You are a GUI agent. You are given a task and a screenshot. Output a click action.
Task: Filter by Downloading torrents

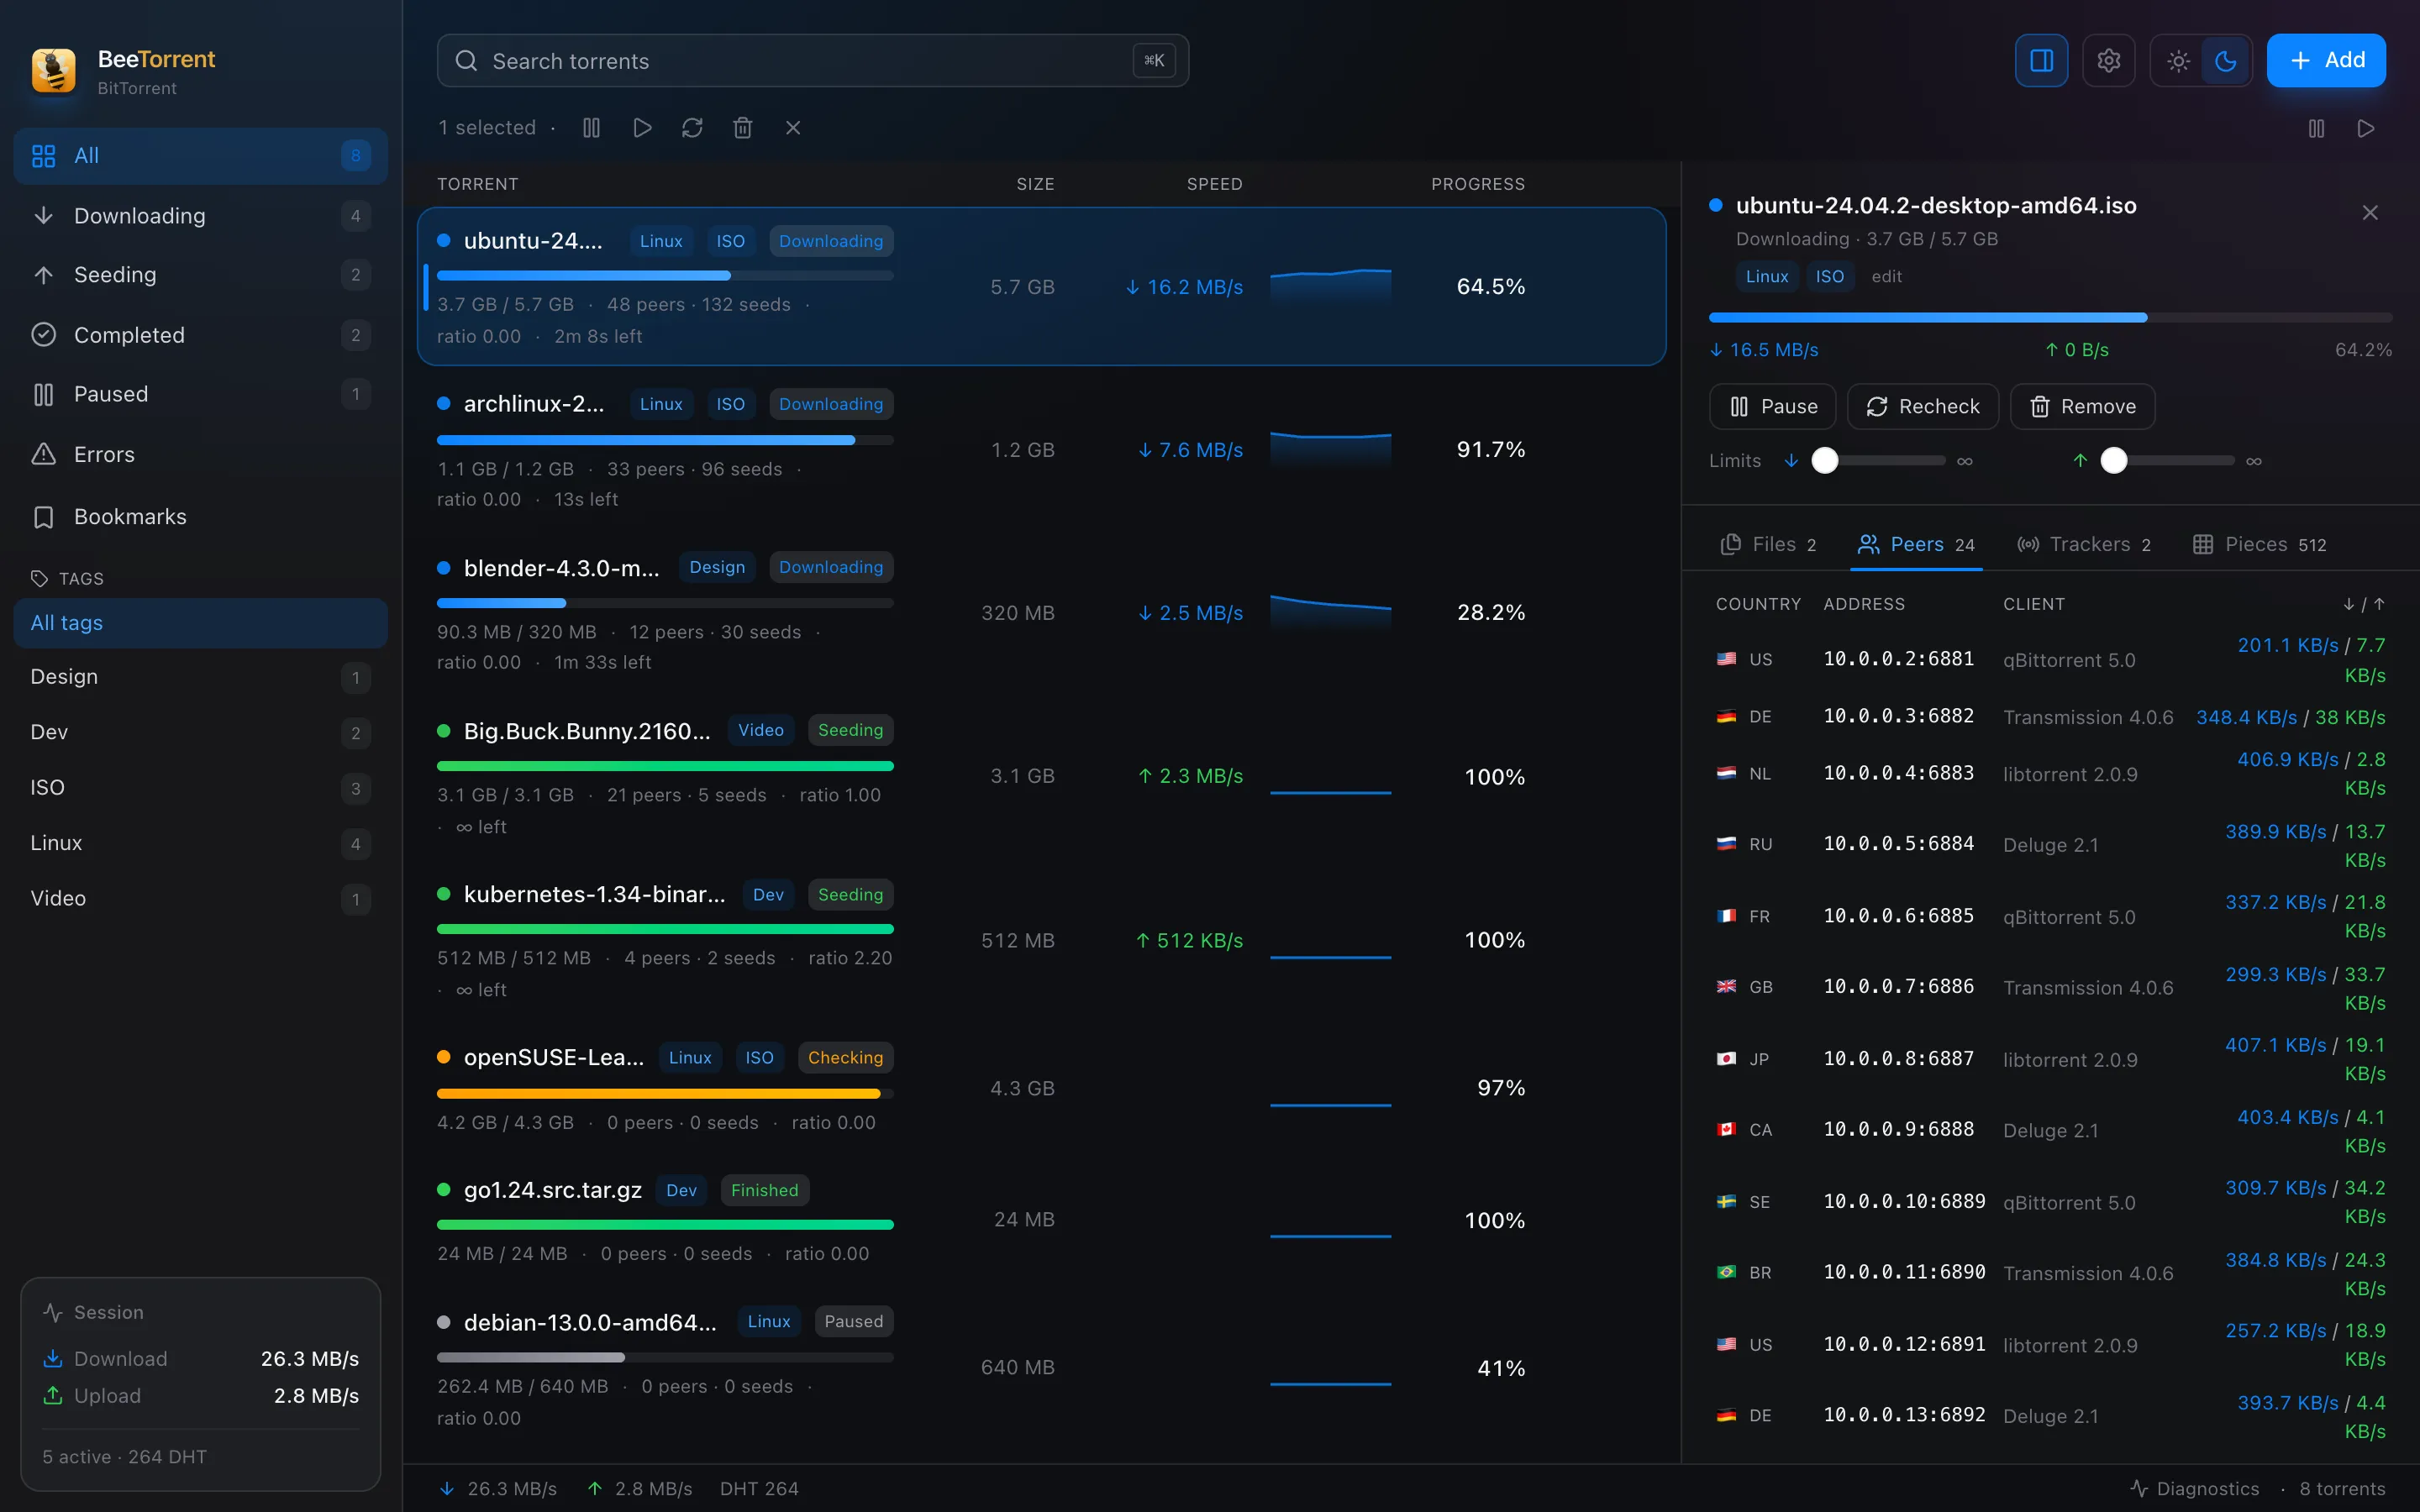[200, 216]
